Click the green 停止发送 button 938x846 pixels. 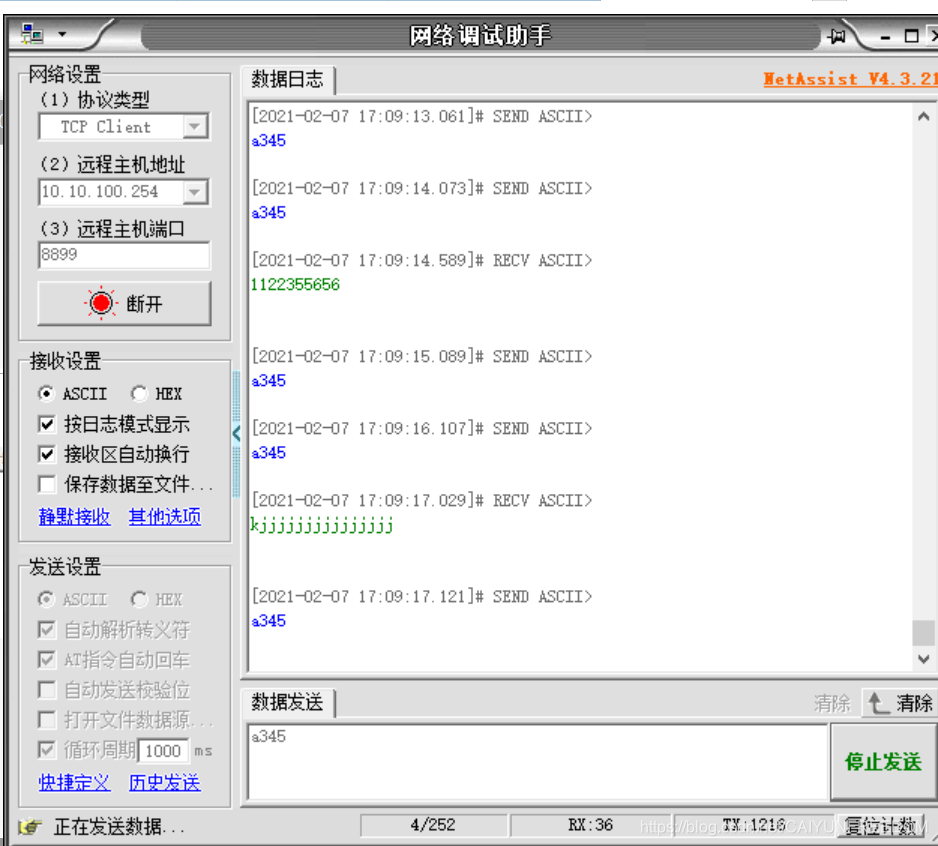884,762
